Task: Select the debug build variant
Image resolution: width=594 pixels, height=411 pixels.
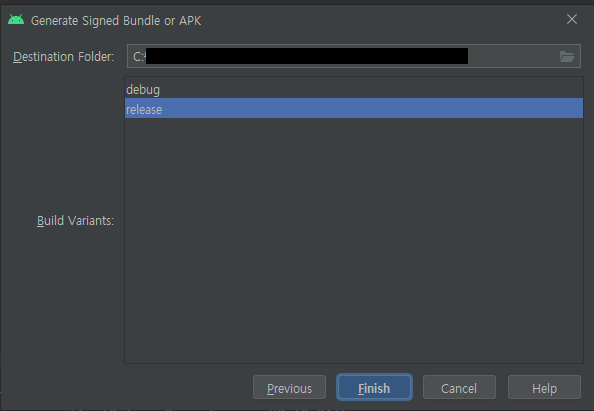Action: 353,89
